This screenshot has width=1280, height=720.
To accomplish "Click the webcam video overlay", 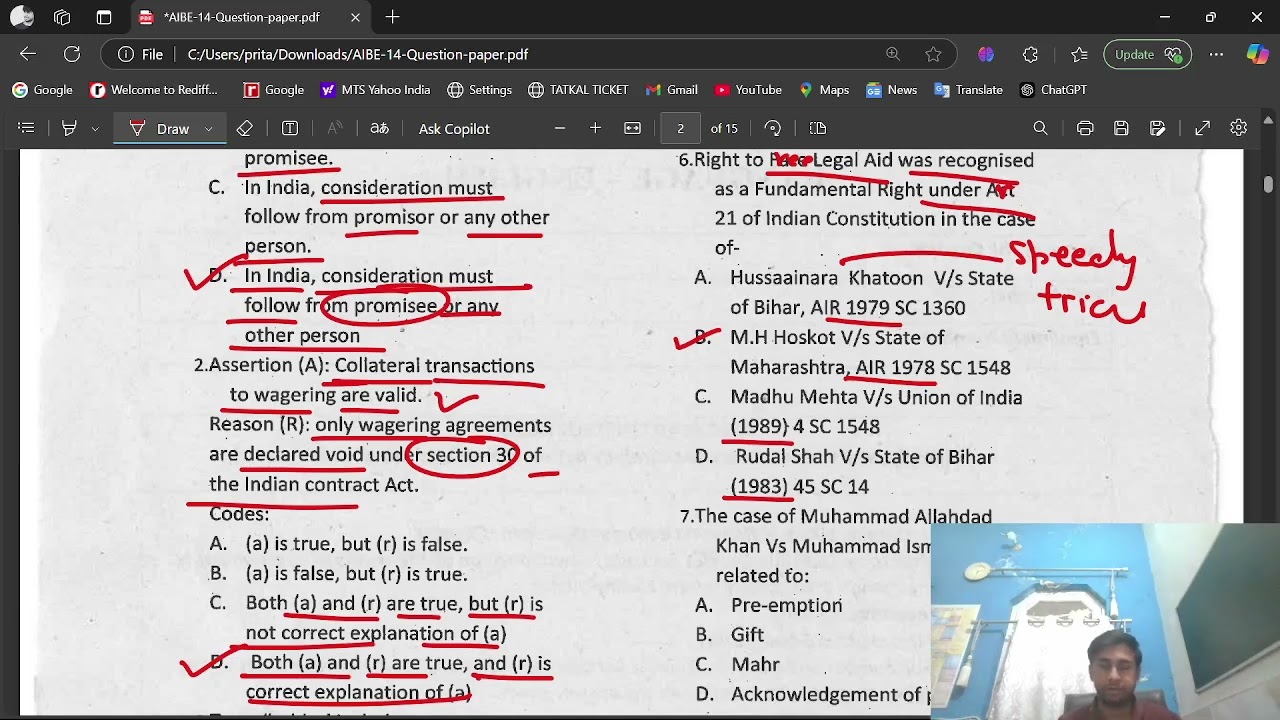I will 1105,621.
